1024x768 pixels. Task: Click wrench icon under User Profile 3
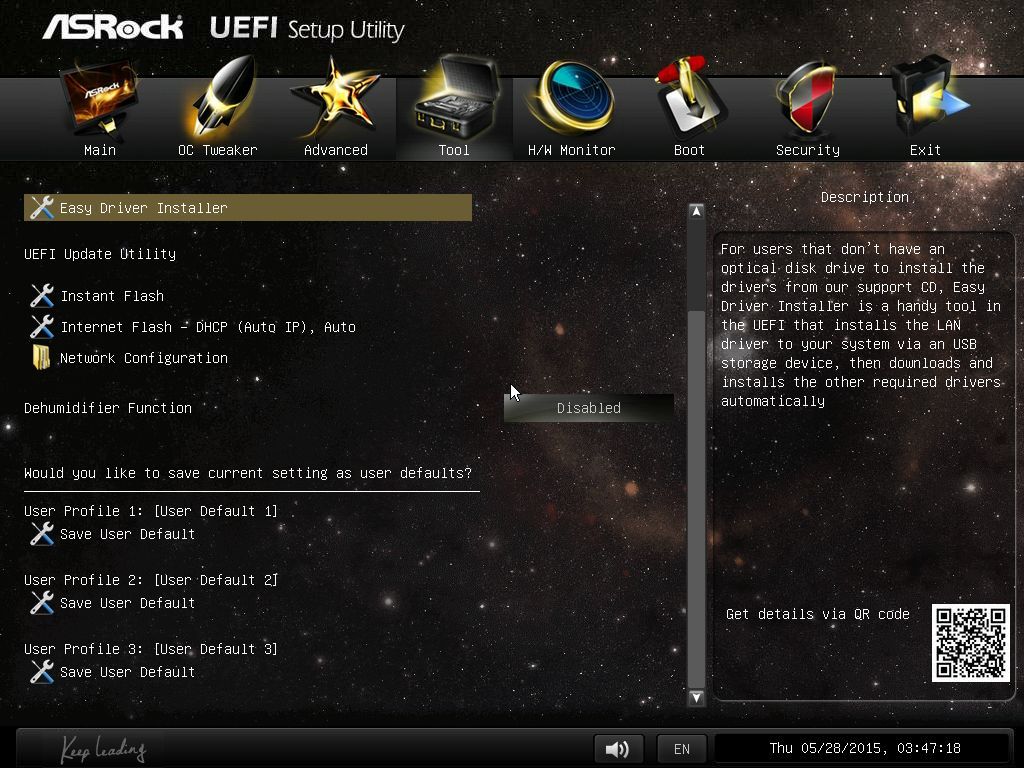coord(42,672)
